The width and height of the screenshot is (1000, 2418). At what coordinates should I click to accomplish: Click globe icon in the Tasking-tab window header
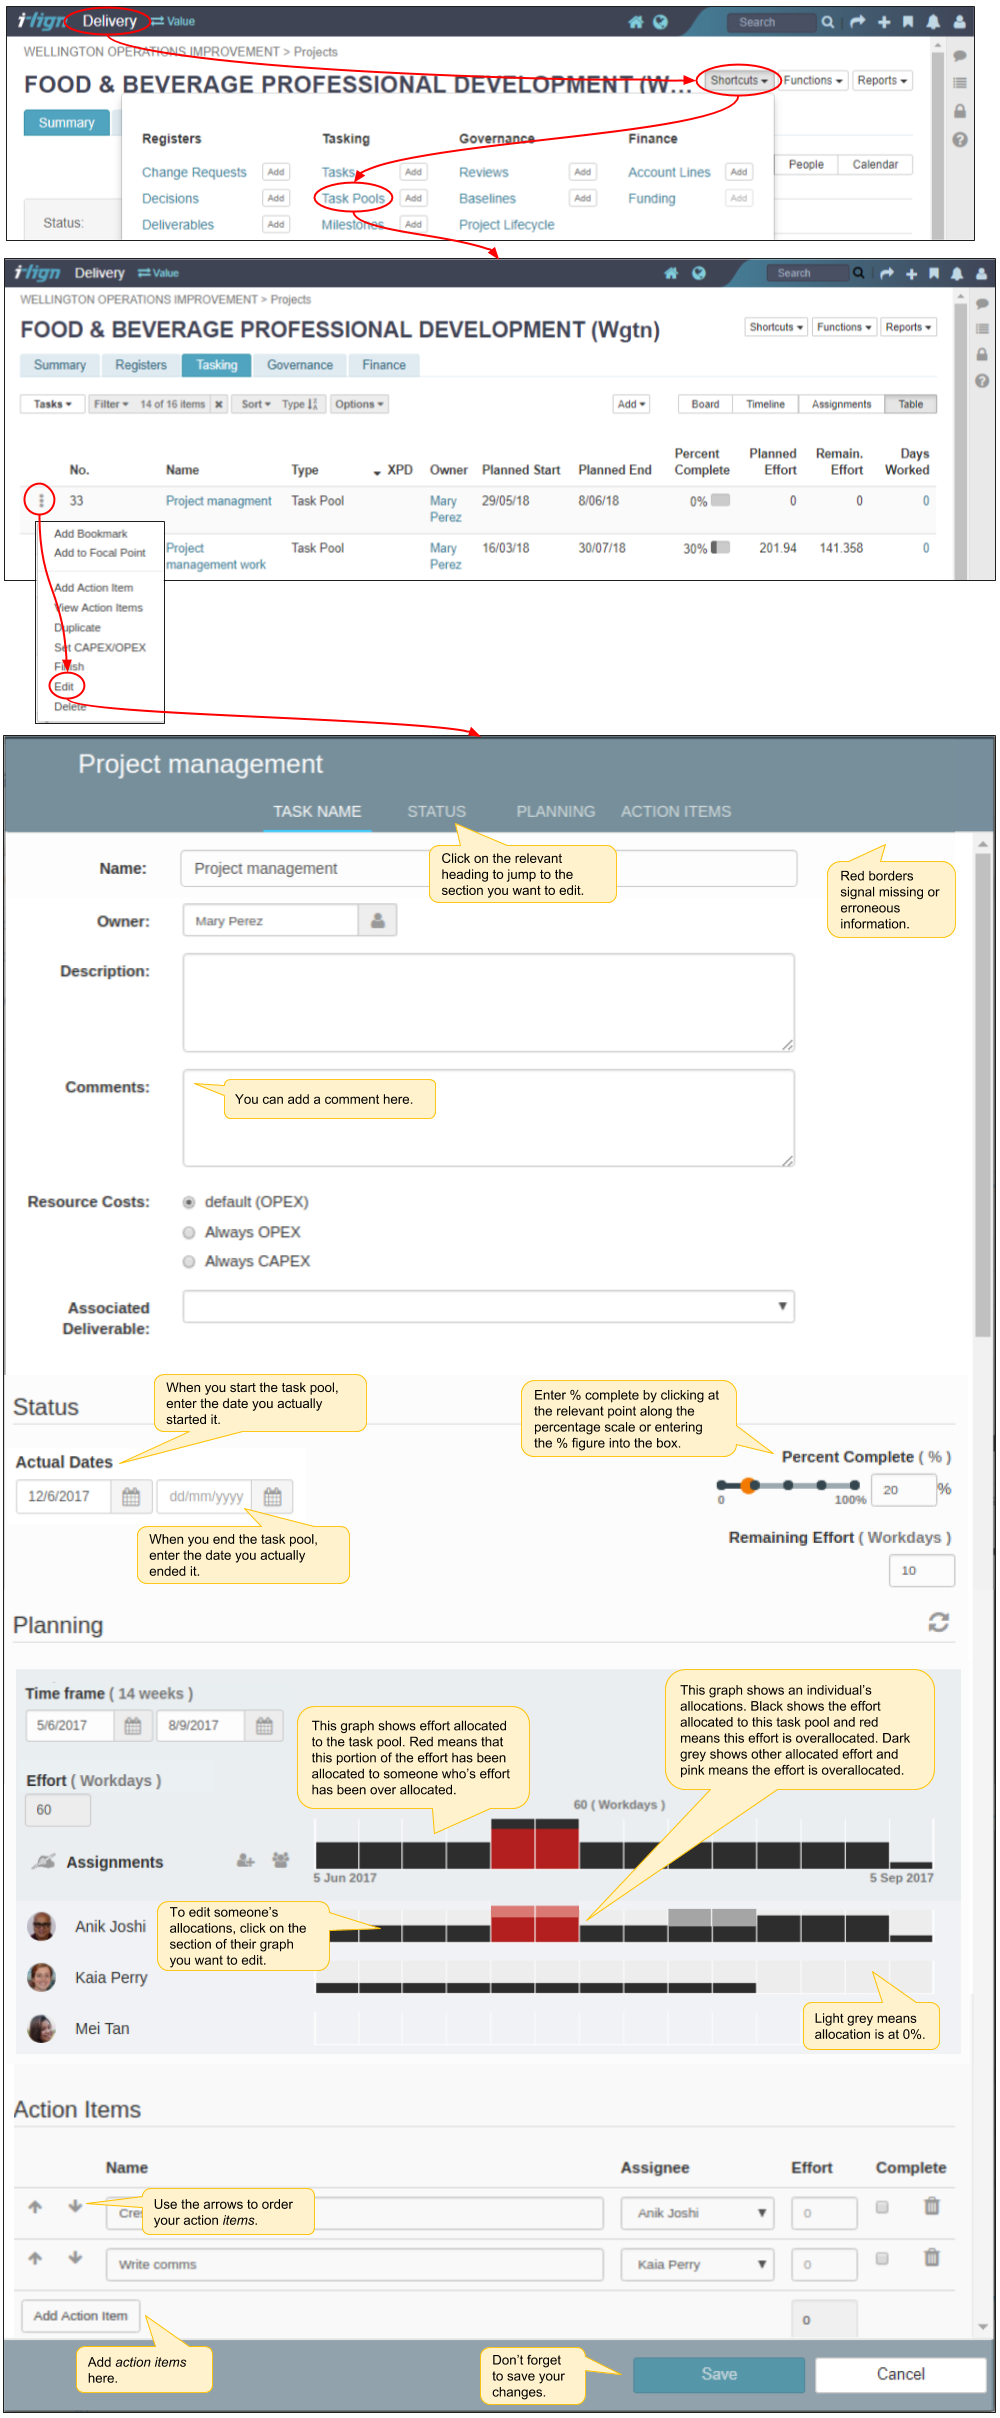pyautogui.click(x=699, y=273)
